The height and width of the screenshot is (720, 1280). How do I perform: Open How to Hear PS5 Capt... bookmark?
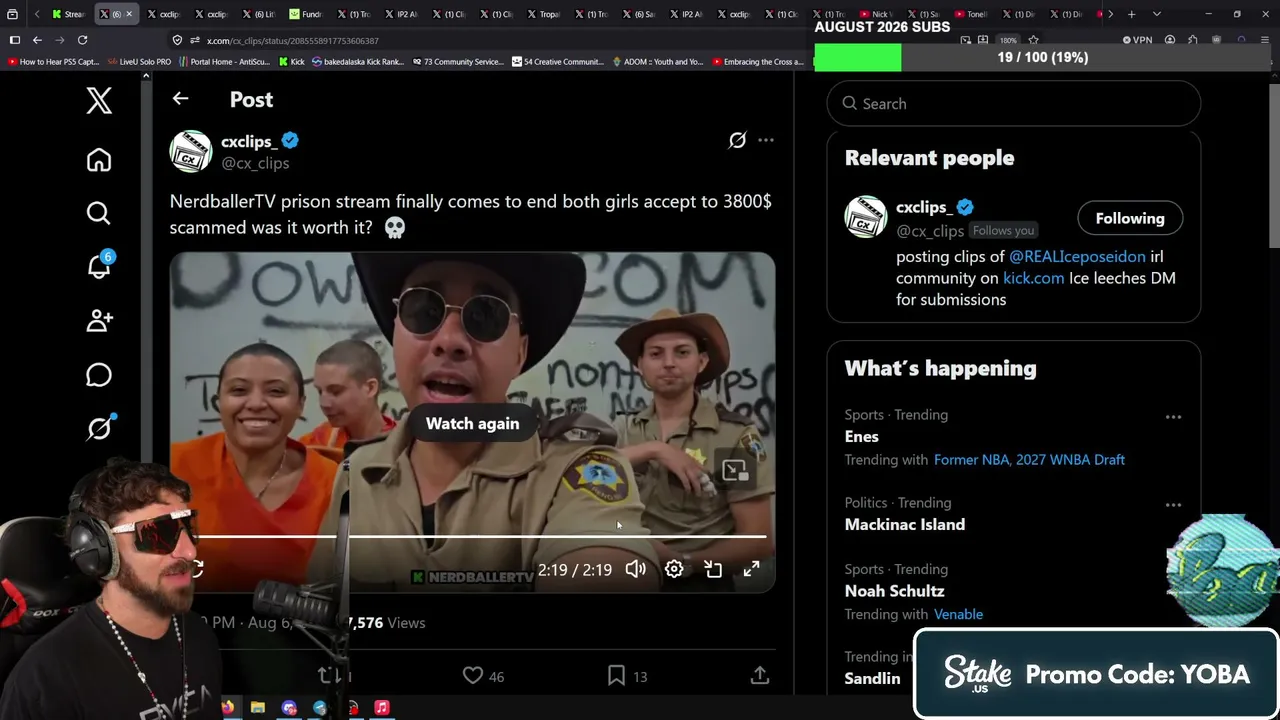pos(53,62)
